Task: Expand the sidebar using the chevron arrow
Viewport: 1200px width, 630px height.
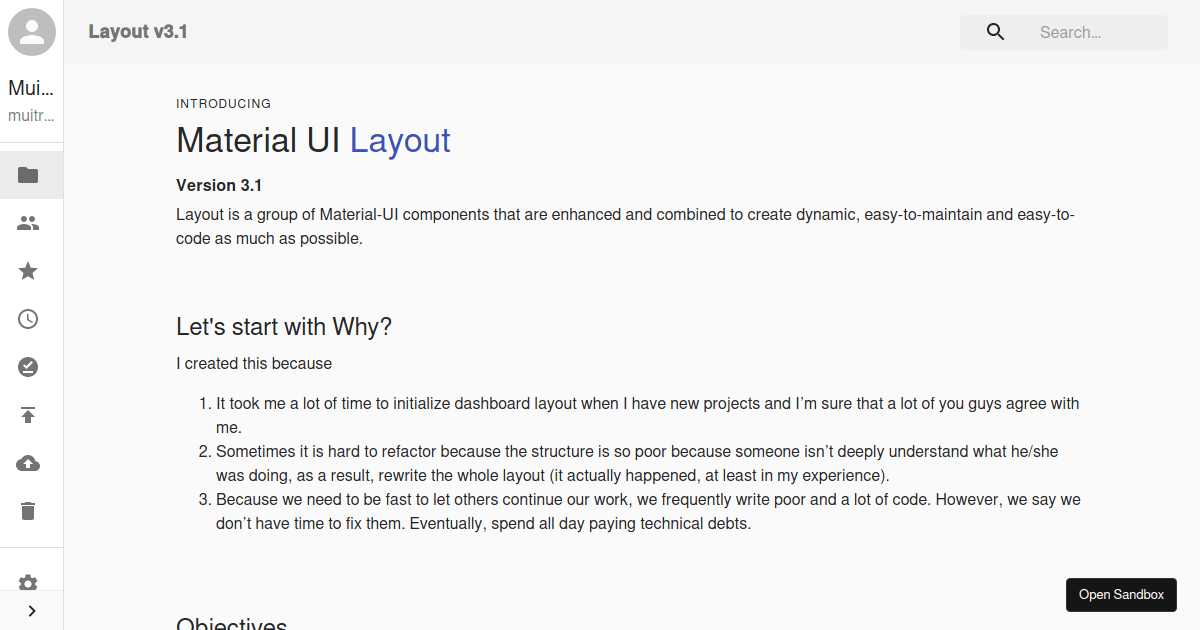Action: tap(31, 610)
